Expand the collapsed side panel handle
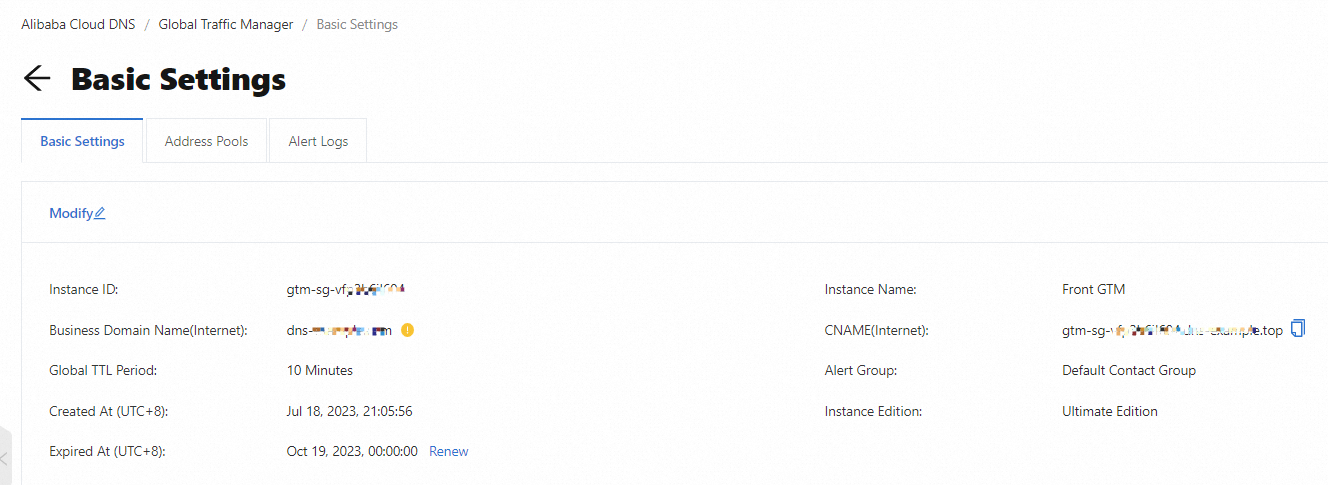 [x=5, y=458]
